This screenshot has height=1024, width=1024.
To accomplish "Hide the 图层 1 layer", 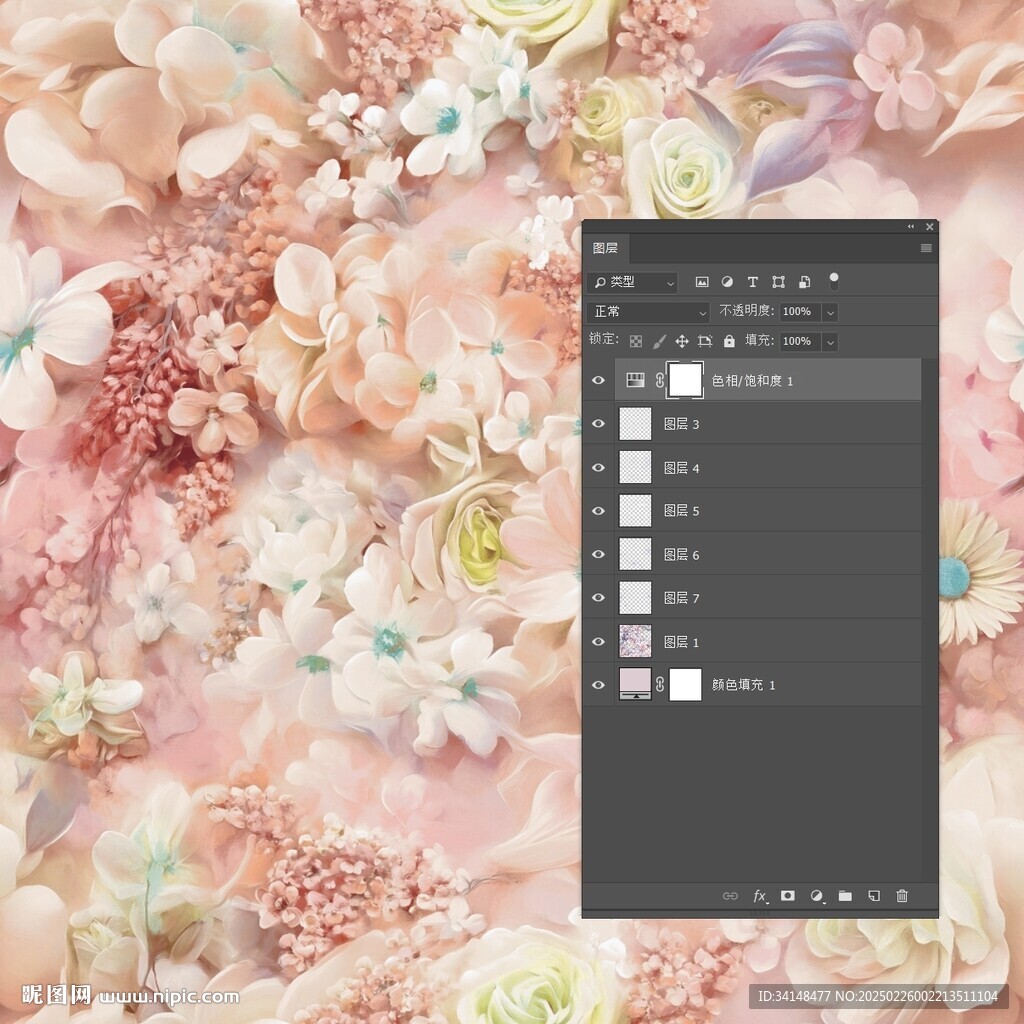I will (x=598, y=641).
